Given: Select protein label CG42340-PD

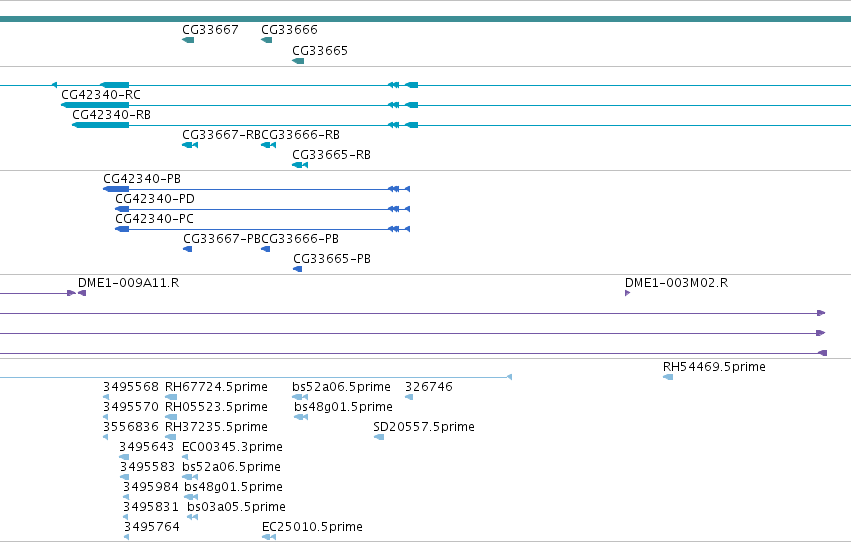Looking at the screenshot, I should 155,199.
